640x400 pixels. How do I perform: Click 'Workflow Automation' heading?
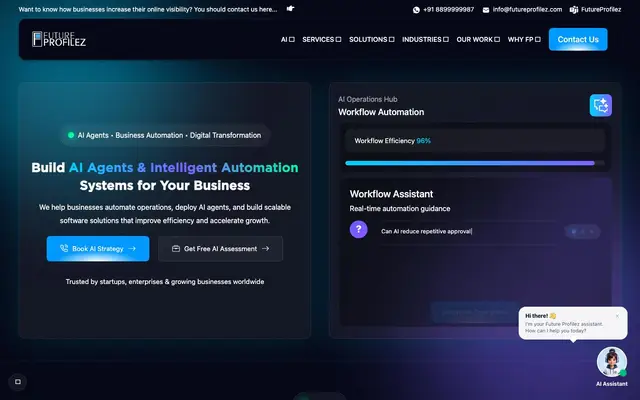pos(381,112)
